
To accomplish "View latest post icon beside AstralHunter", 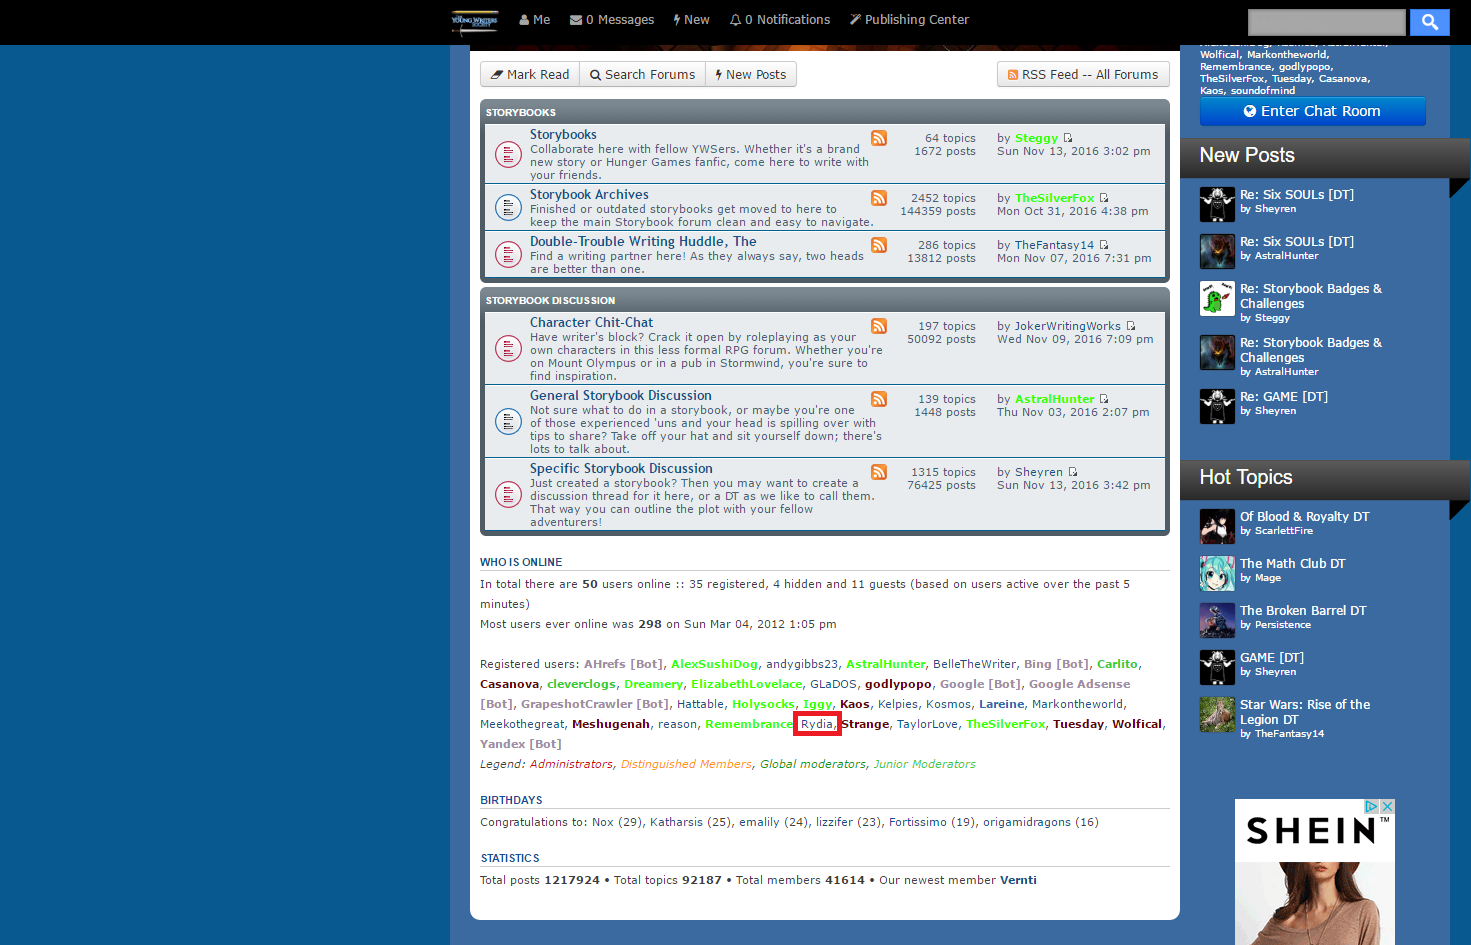I will (x=1104, y=399).
